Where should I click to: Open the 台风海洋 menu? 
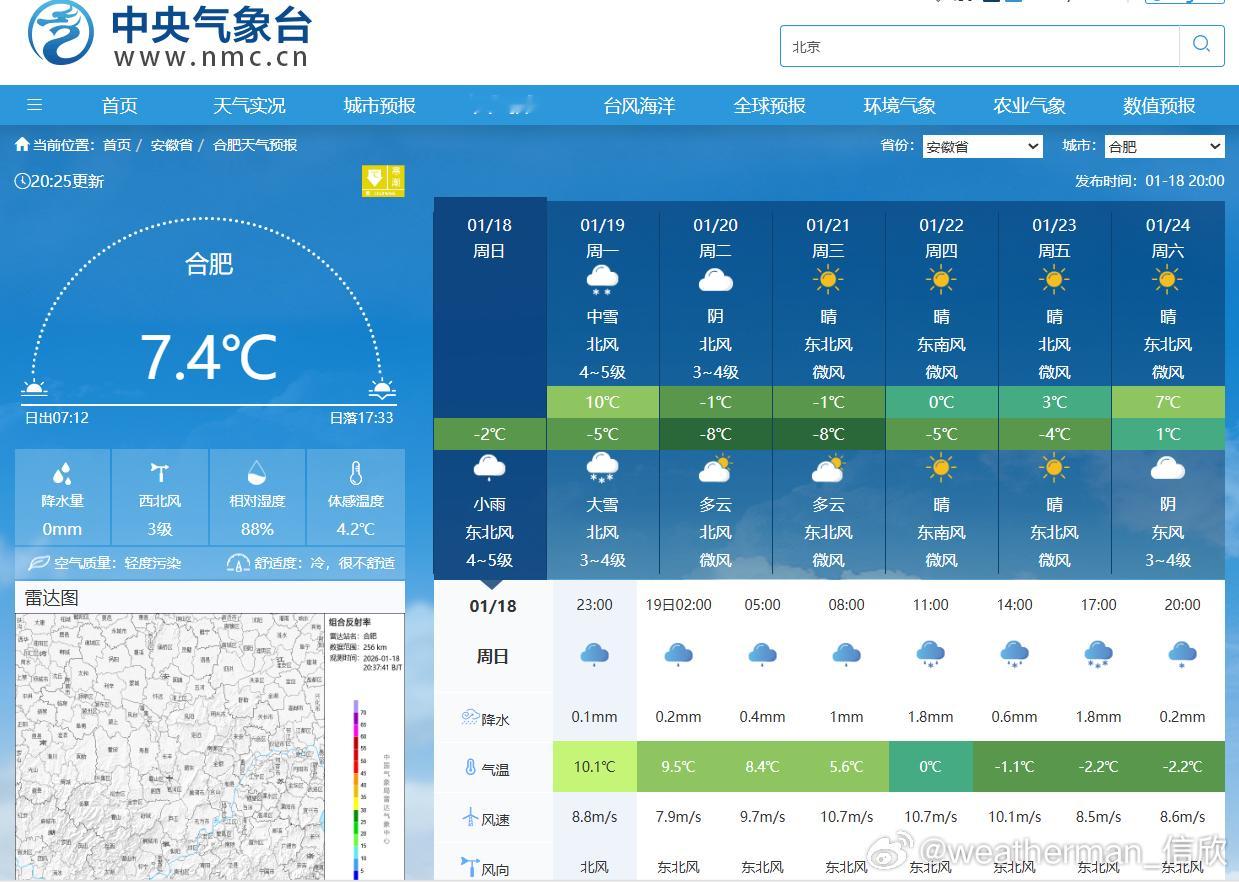[x=639, y=105]
